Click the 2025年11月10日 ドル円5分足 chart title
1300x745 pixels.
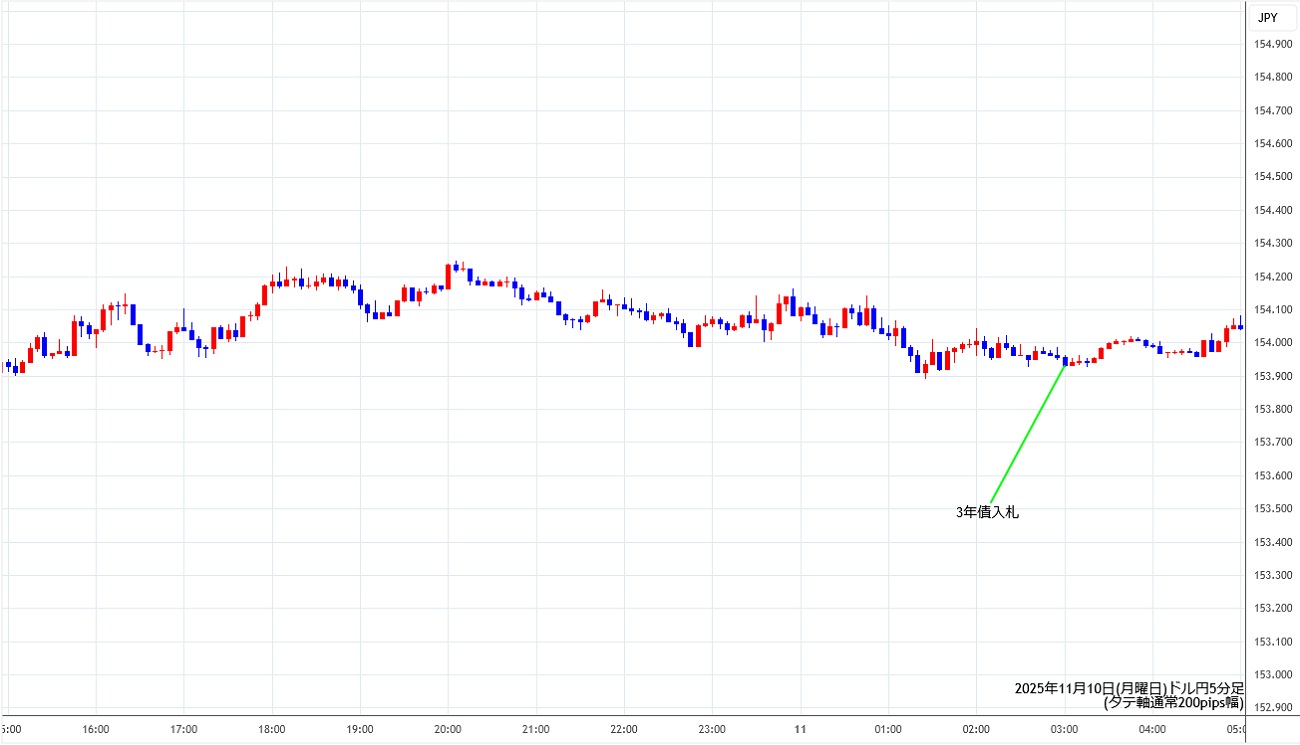1128,689
